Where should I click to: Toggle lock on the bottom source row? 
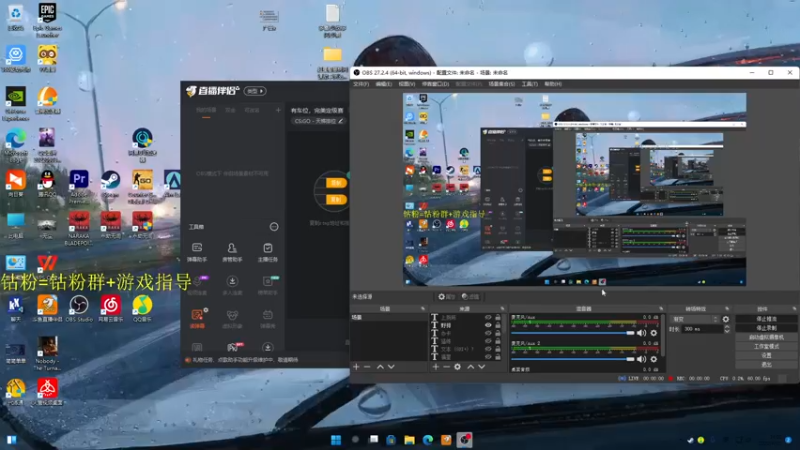click(497, 357)
